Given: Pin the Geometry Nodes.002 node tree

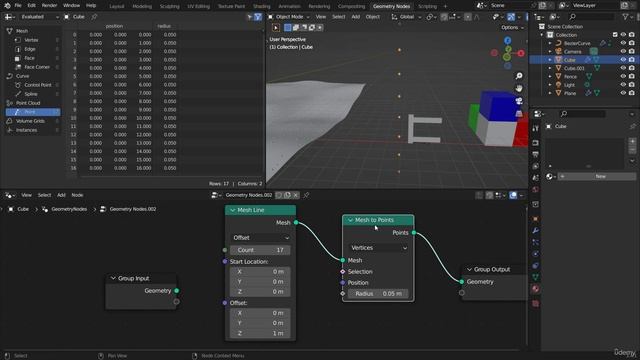Looking at the screenshot, I should pyautogui.click(x=306, y=195).
